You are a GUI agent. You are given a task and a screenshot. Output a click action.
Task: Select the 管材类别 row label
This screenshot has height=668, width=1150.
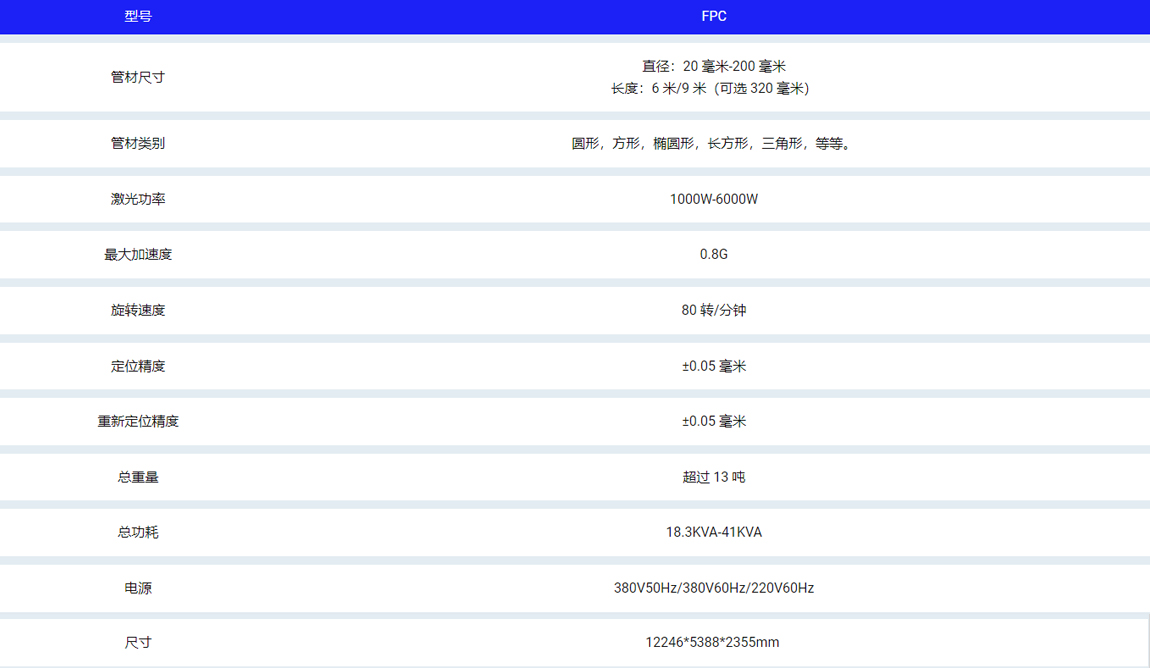[138, 143]
